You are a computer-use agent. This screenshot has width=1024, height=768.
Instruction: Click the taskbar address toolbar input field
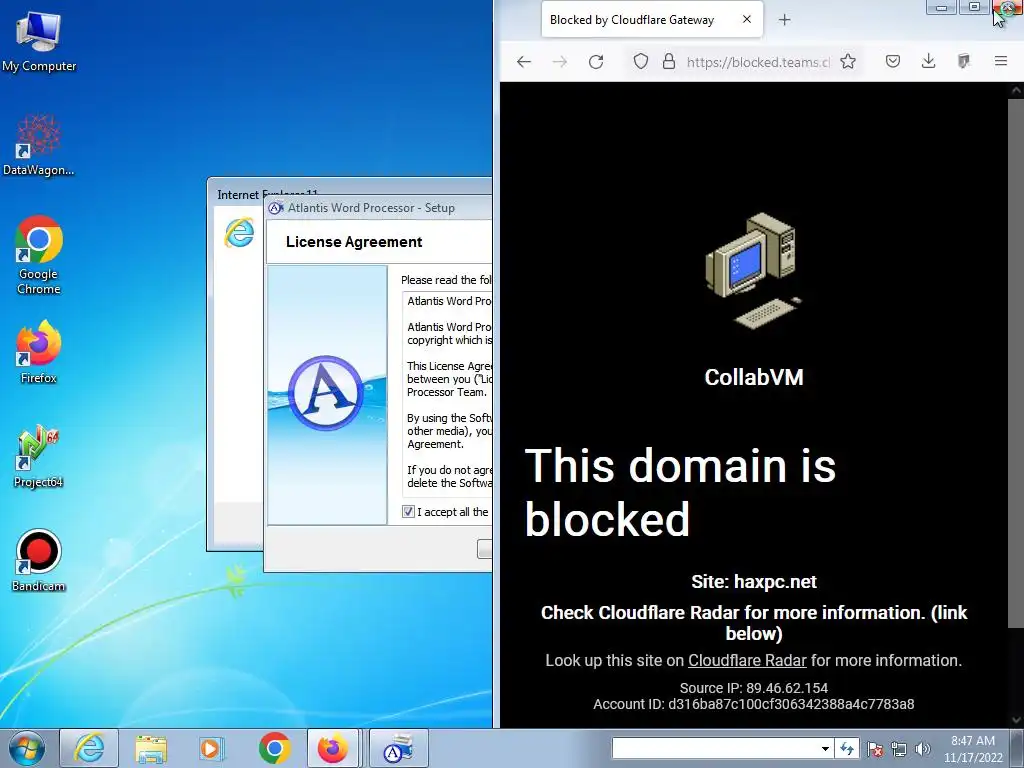715,748
